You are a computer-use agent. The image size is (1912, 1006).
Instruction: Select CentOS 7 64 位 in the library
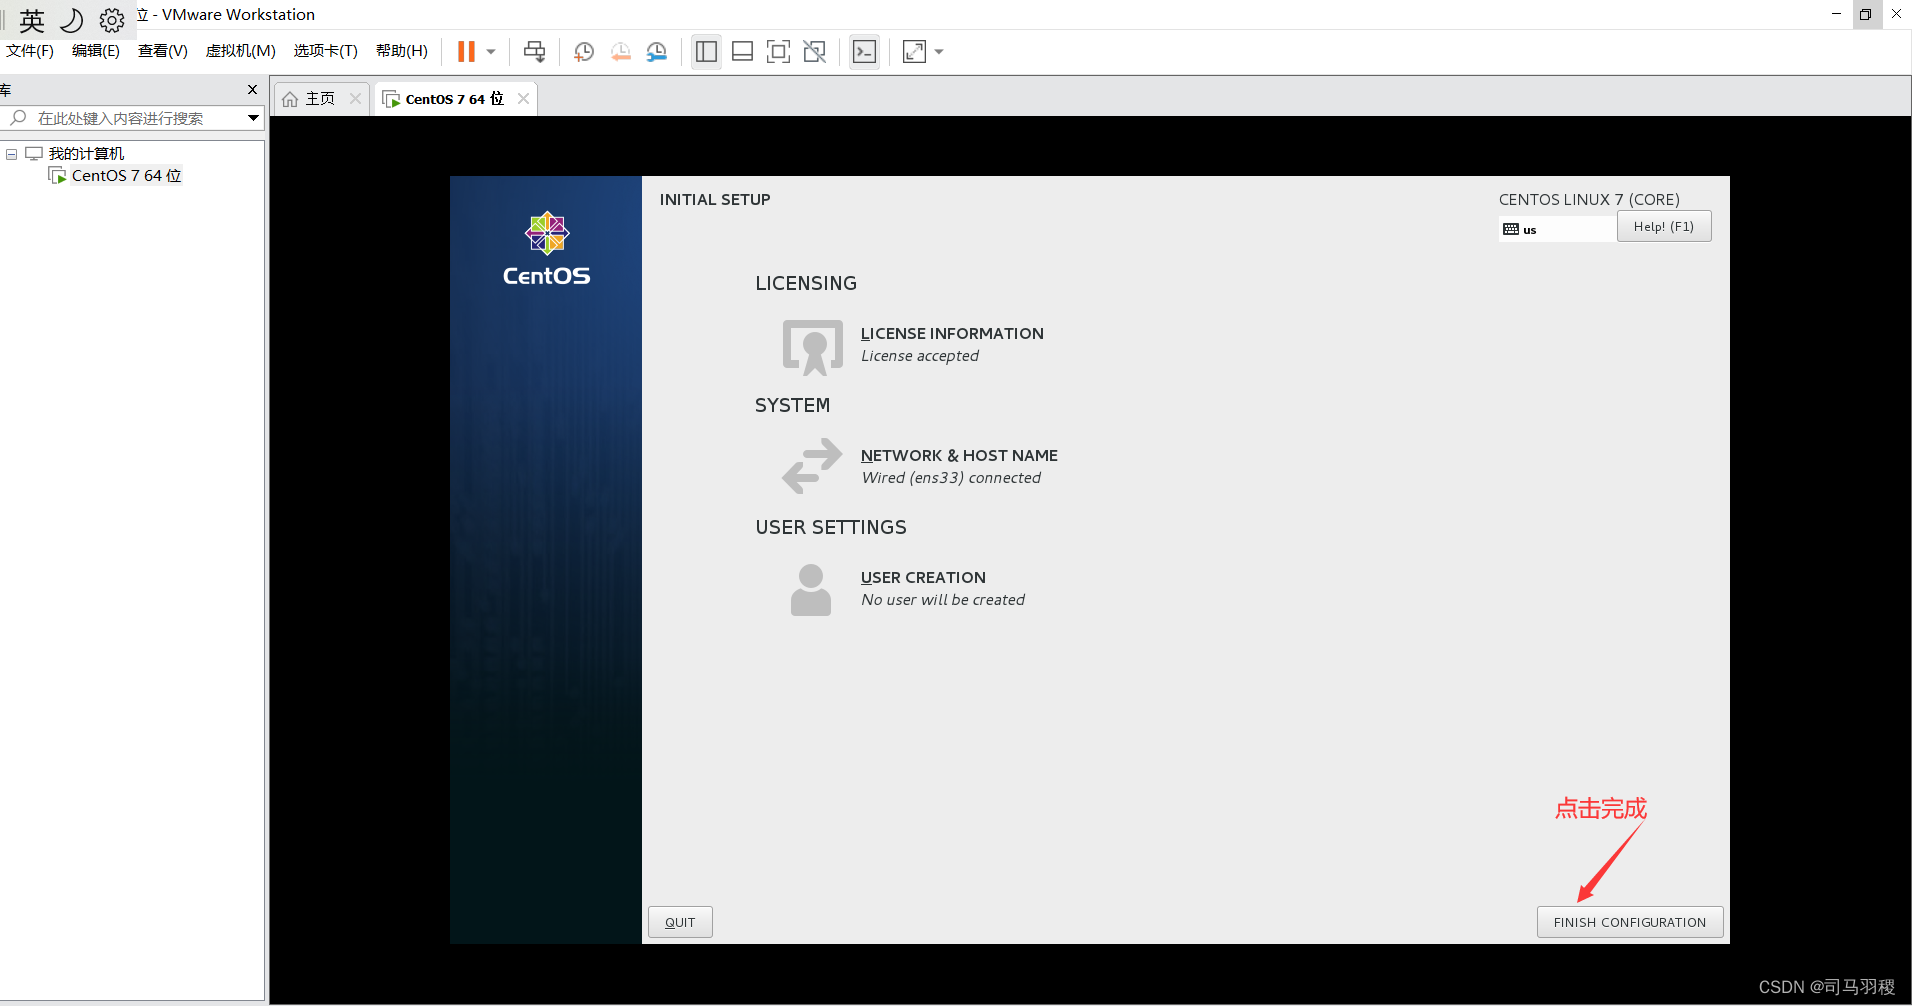(x=126, y=176)
